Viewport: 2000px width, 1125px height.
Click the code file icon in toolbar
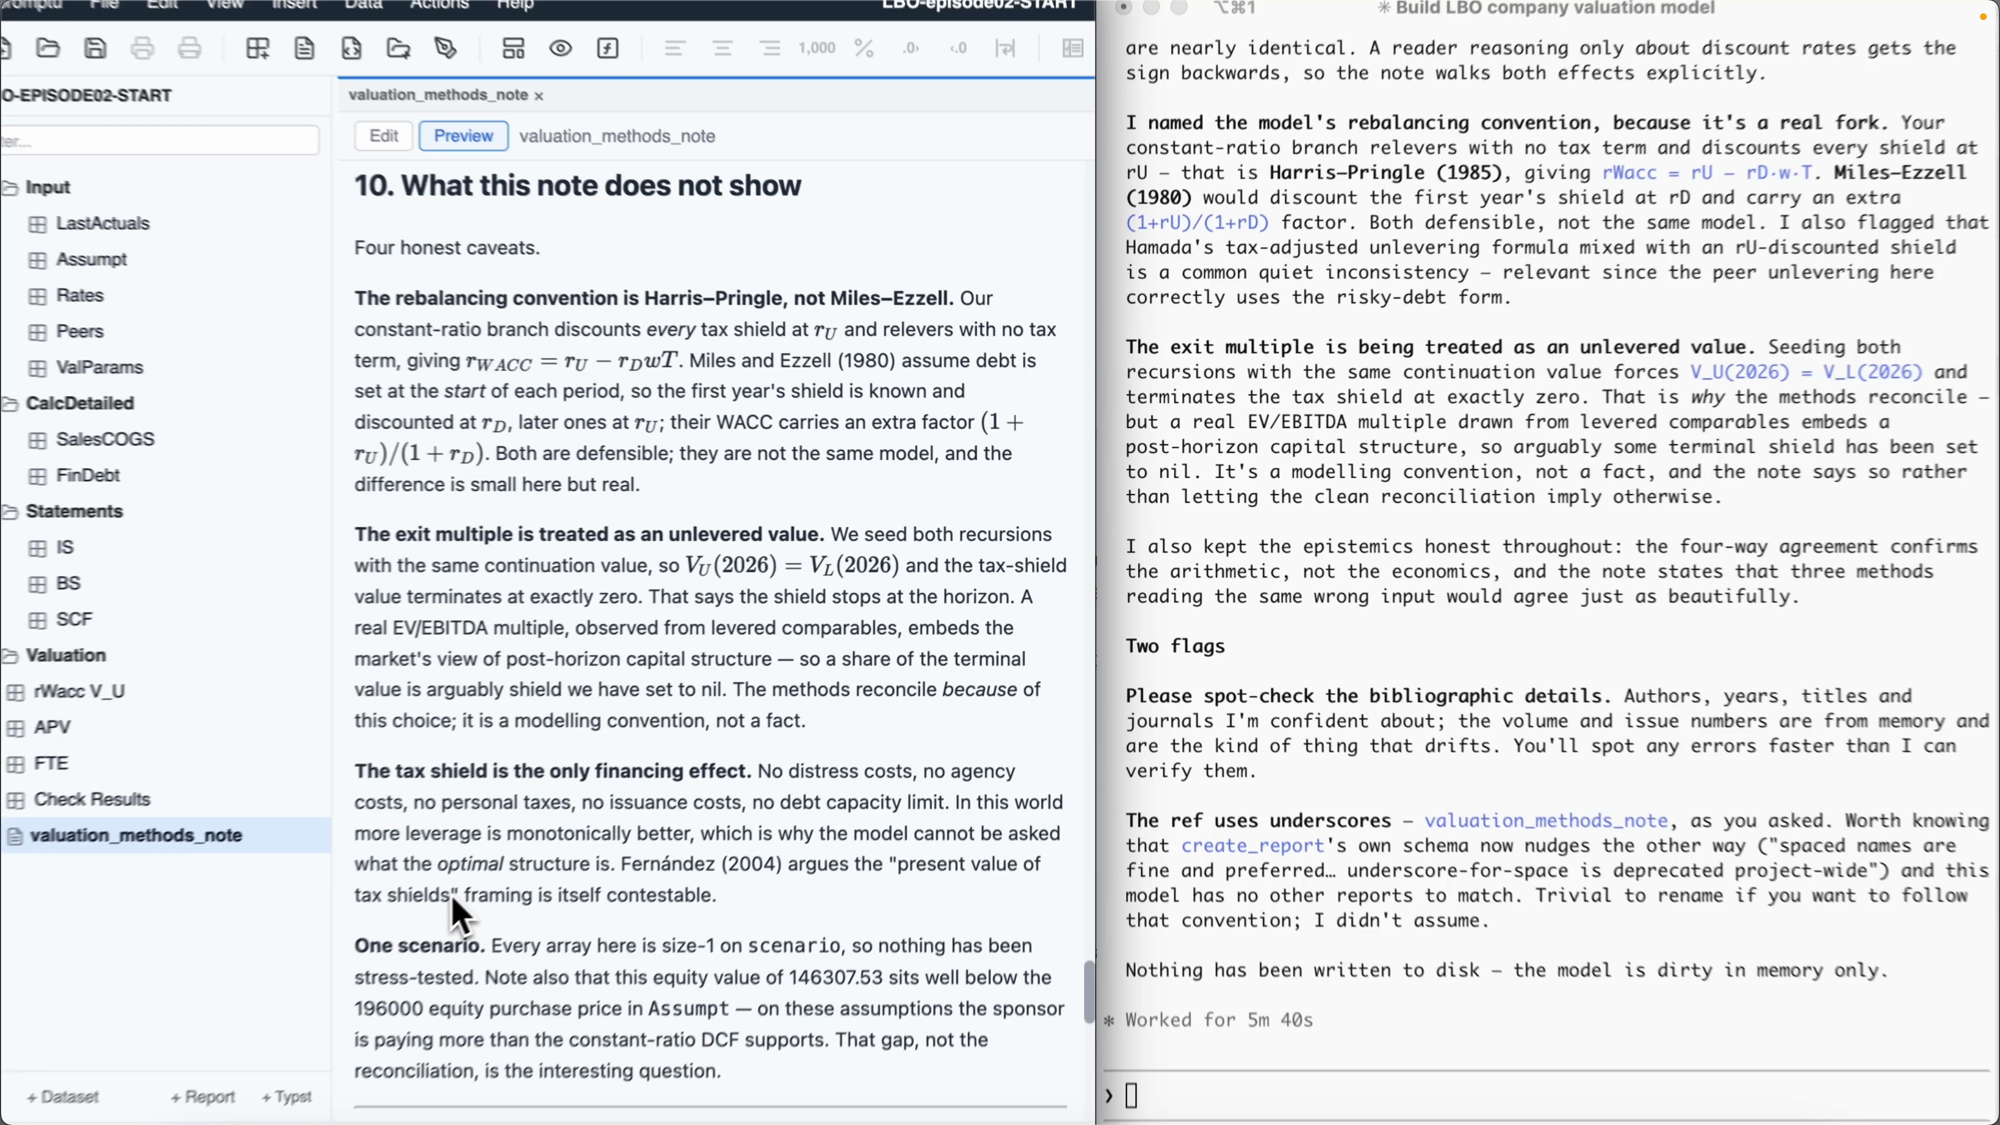click(351, 48)
